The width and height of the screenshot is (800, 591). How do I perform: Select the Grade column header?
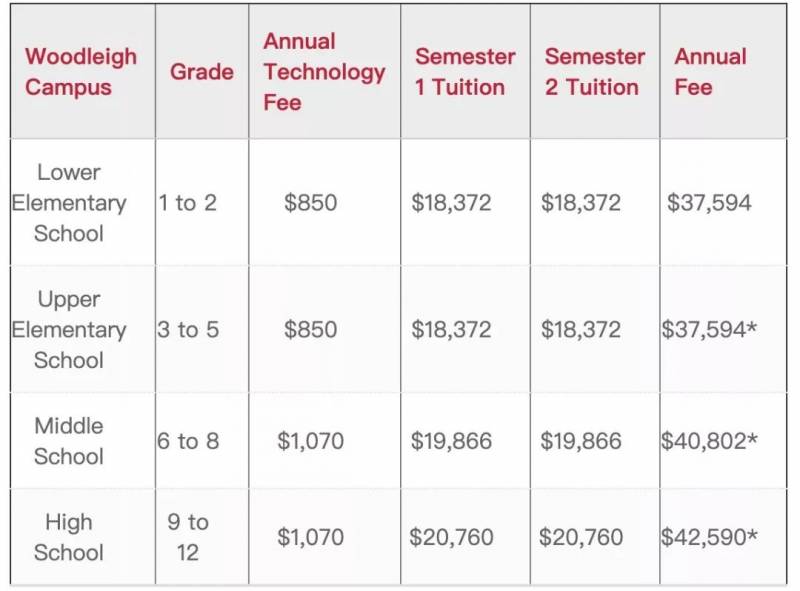pos(202,72)
